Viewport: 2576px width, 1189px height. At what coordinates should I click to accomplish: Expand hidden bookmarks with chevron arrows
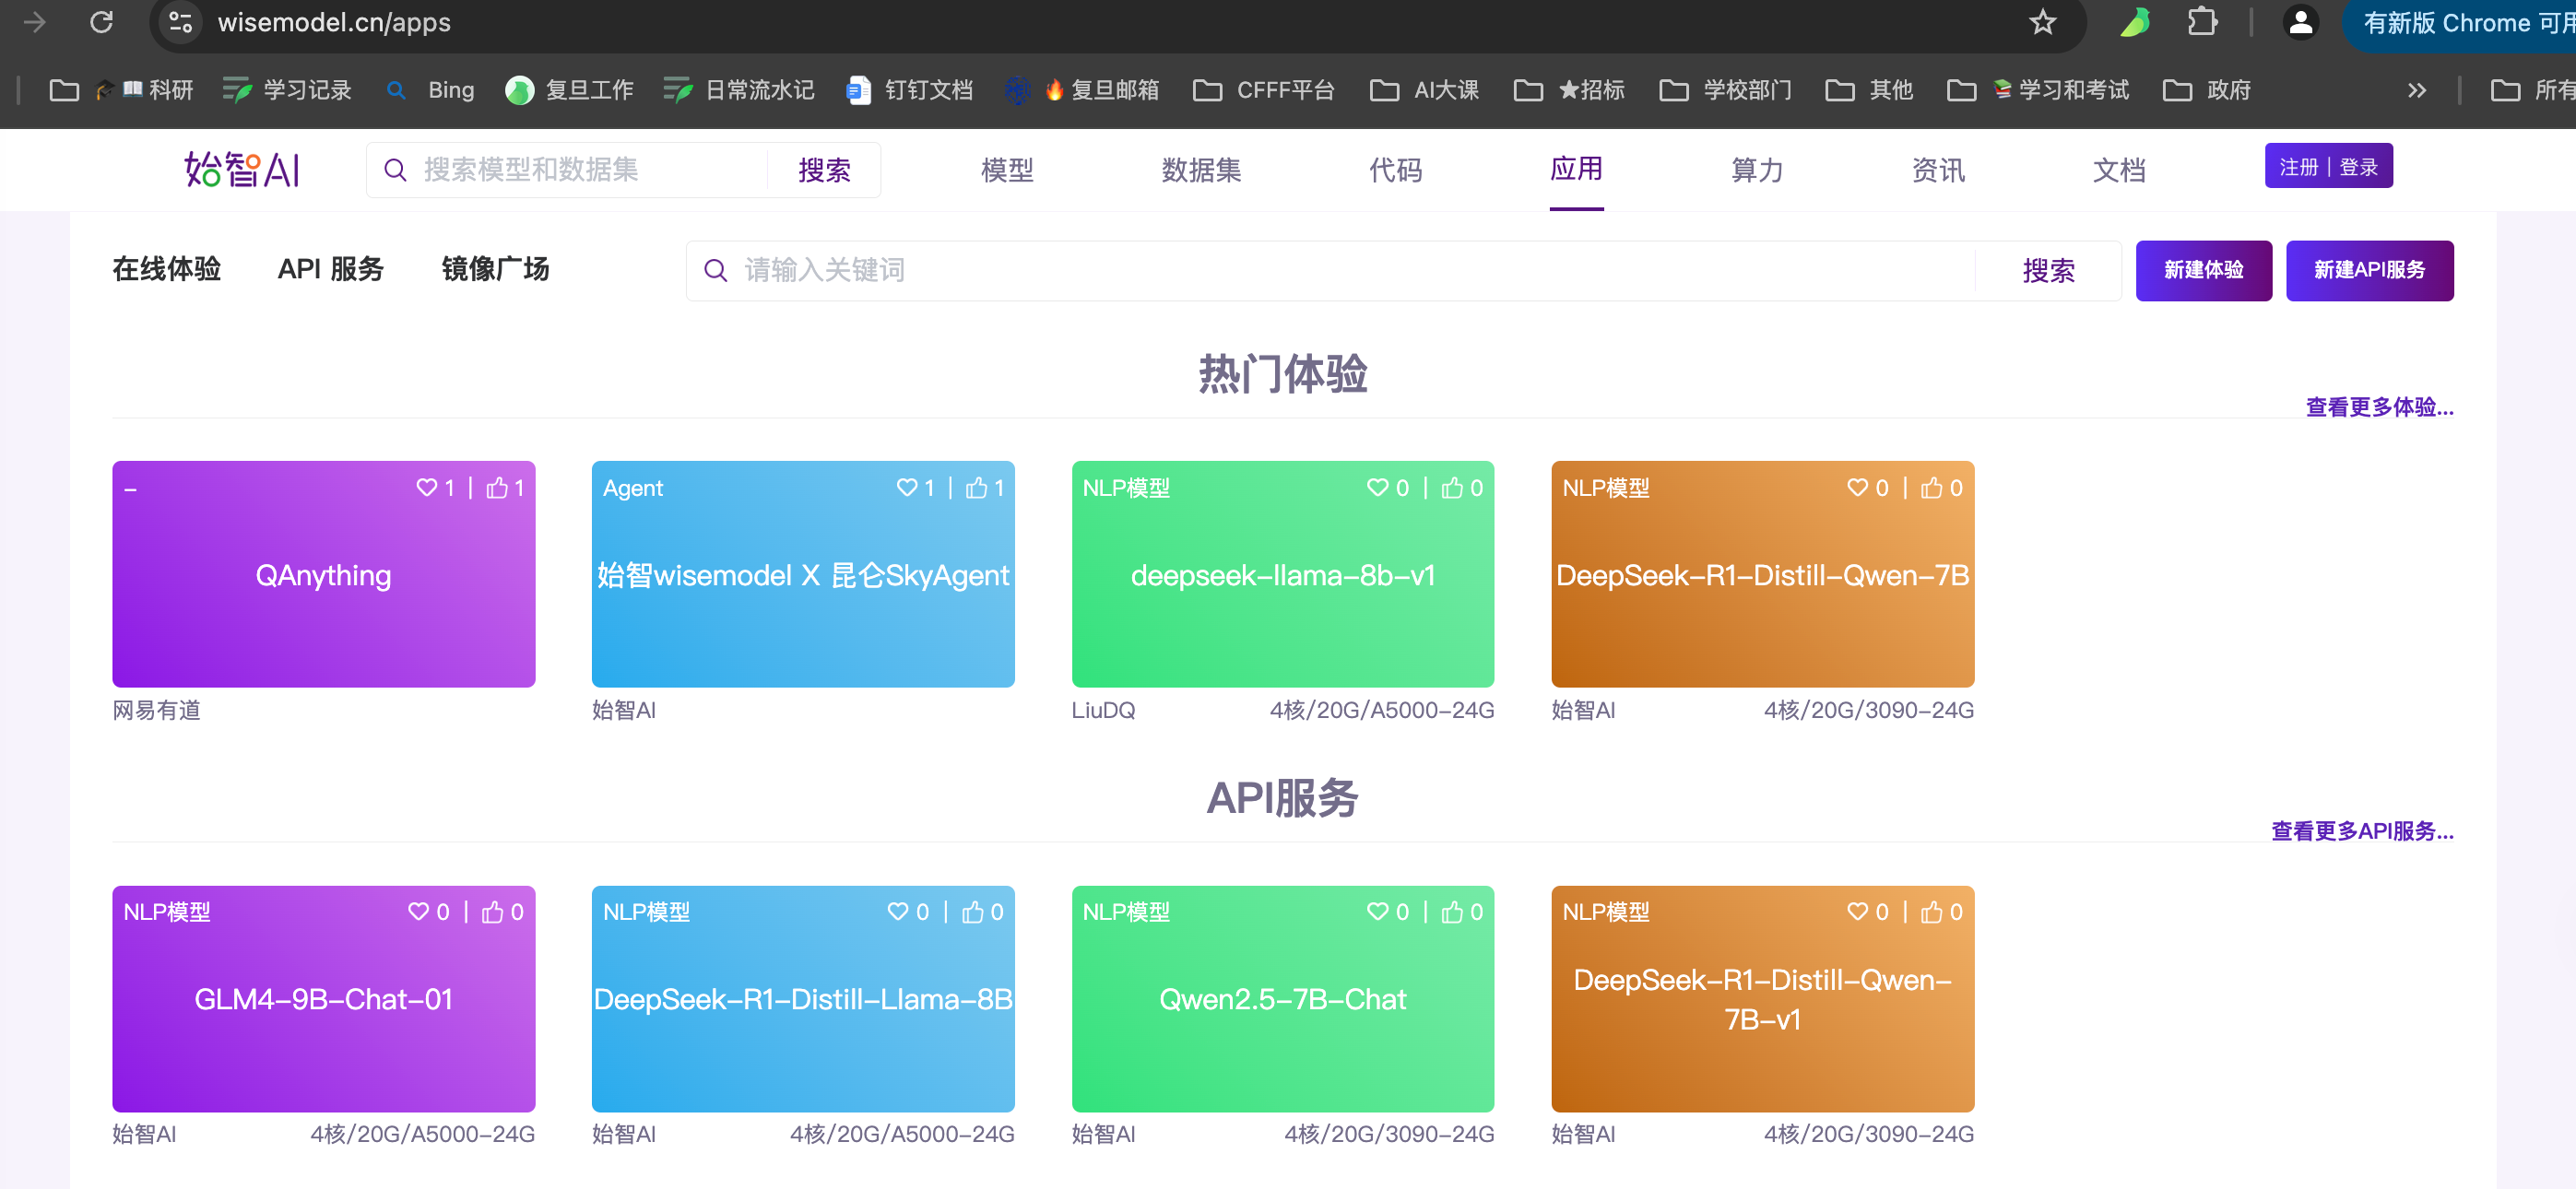pos(2416,91)
